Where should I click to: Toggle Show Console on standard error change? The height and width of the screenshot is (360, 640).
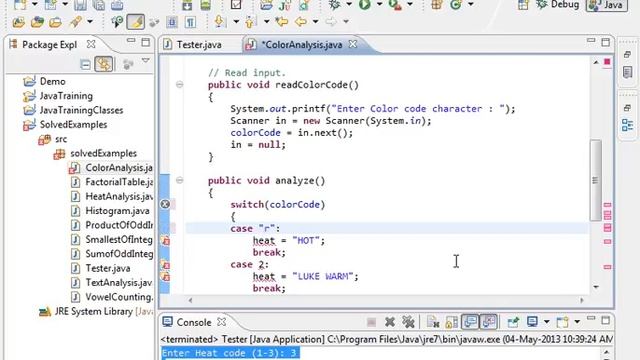tap(488, 322)
